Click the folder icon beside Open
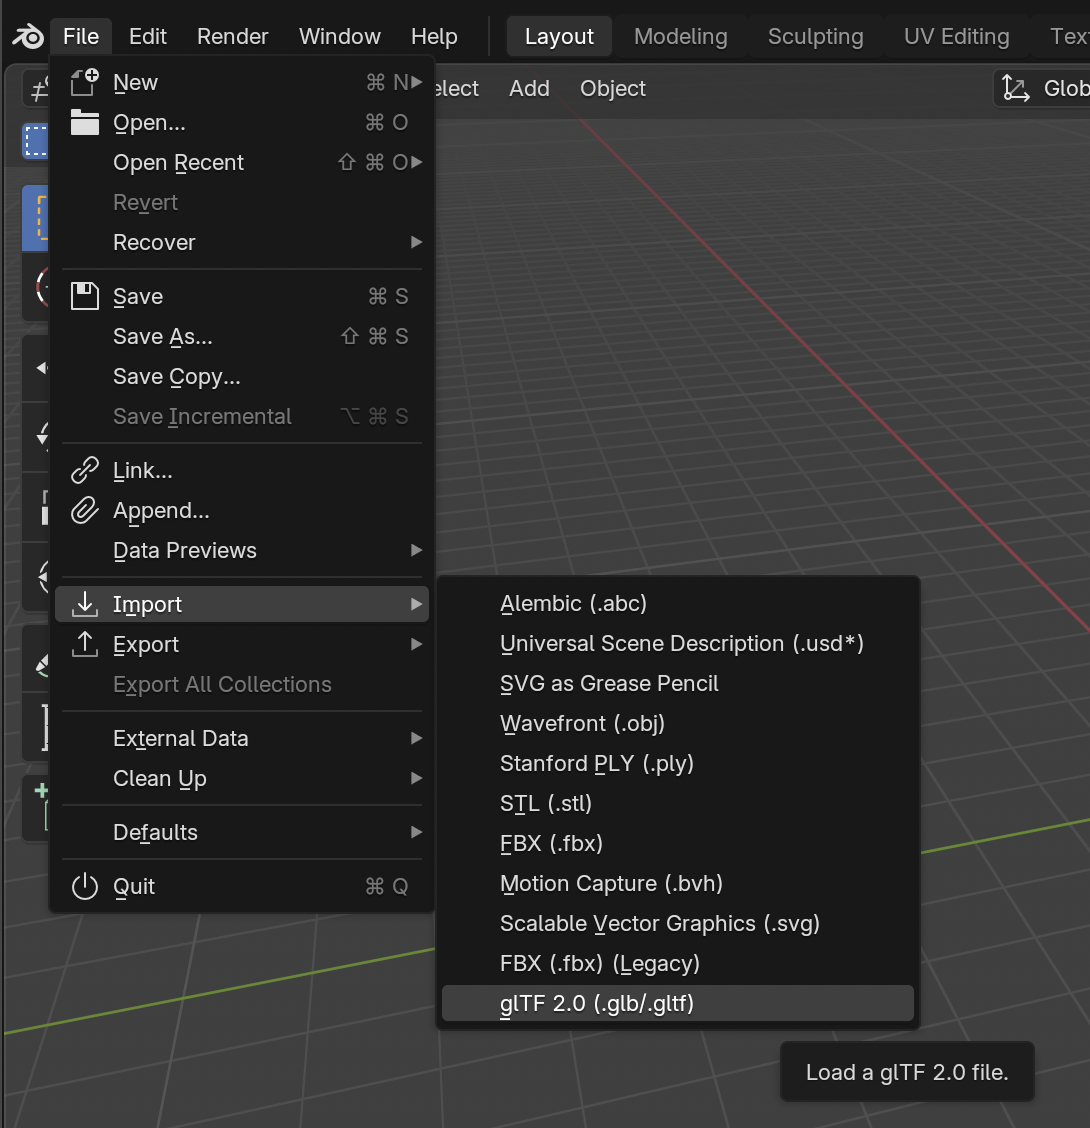Viewport: 1090px width, 1128px height. click(x=84, y=122)
